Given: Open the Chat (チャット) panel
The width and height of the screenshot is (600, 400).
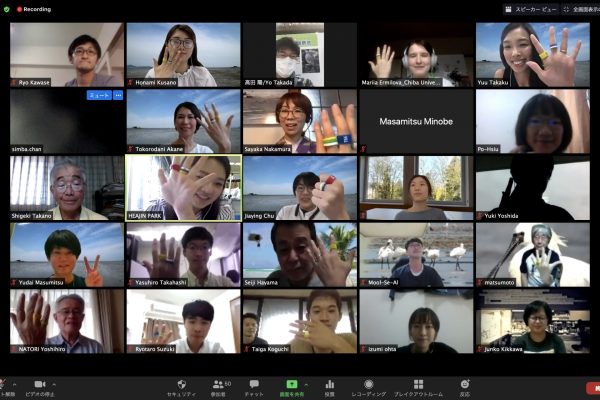Looking at the screenshot, I should coord(254,384).
